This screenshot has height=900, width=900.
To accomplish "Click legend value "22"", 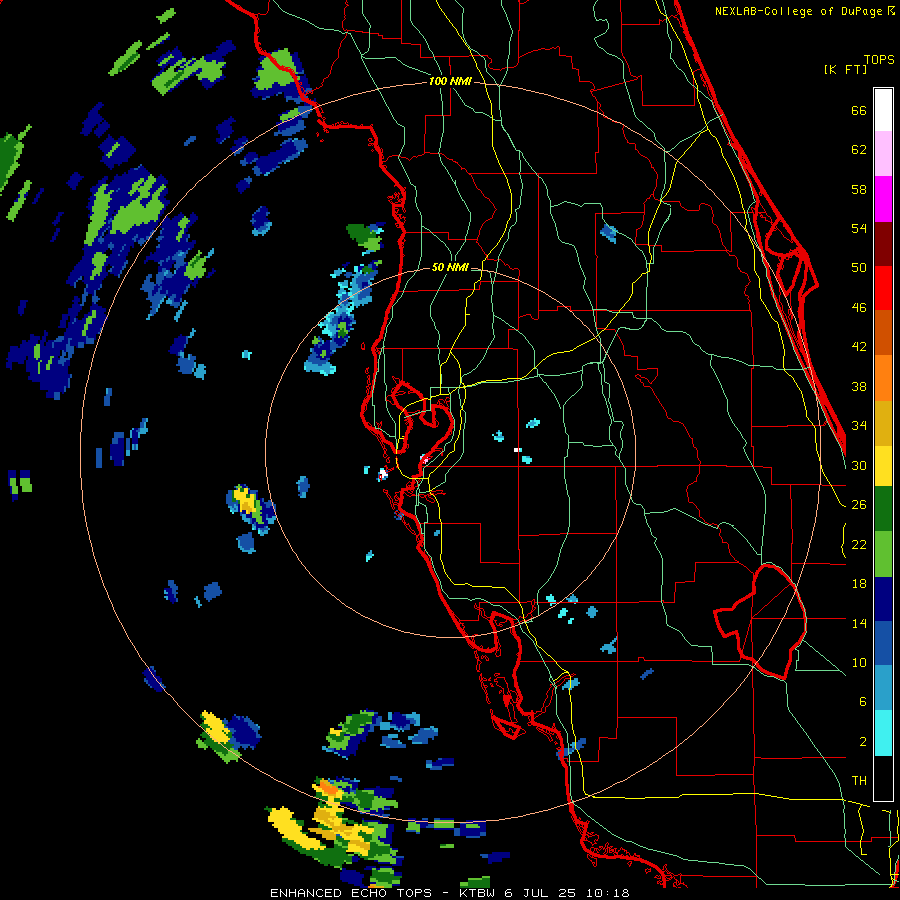I will 859,545.
